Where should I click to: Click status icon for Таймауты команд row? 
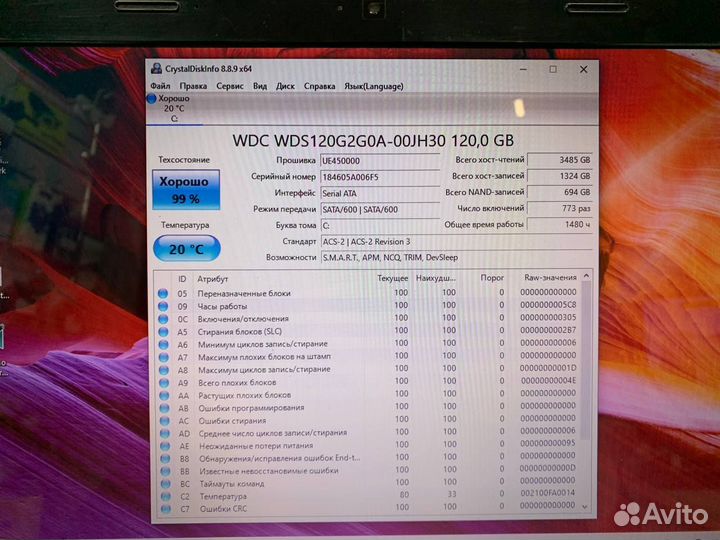[166, 484]
